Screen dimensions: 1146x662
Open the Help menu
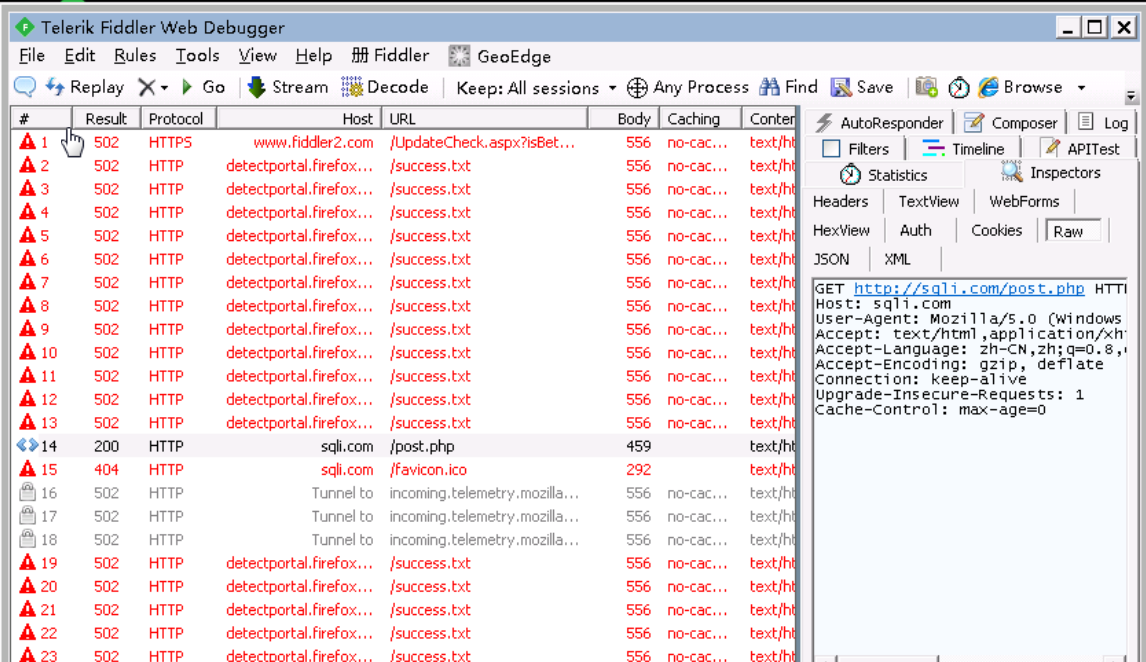(314, 56)
